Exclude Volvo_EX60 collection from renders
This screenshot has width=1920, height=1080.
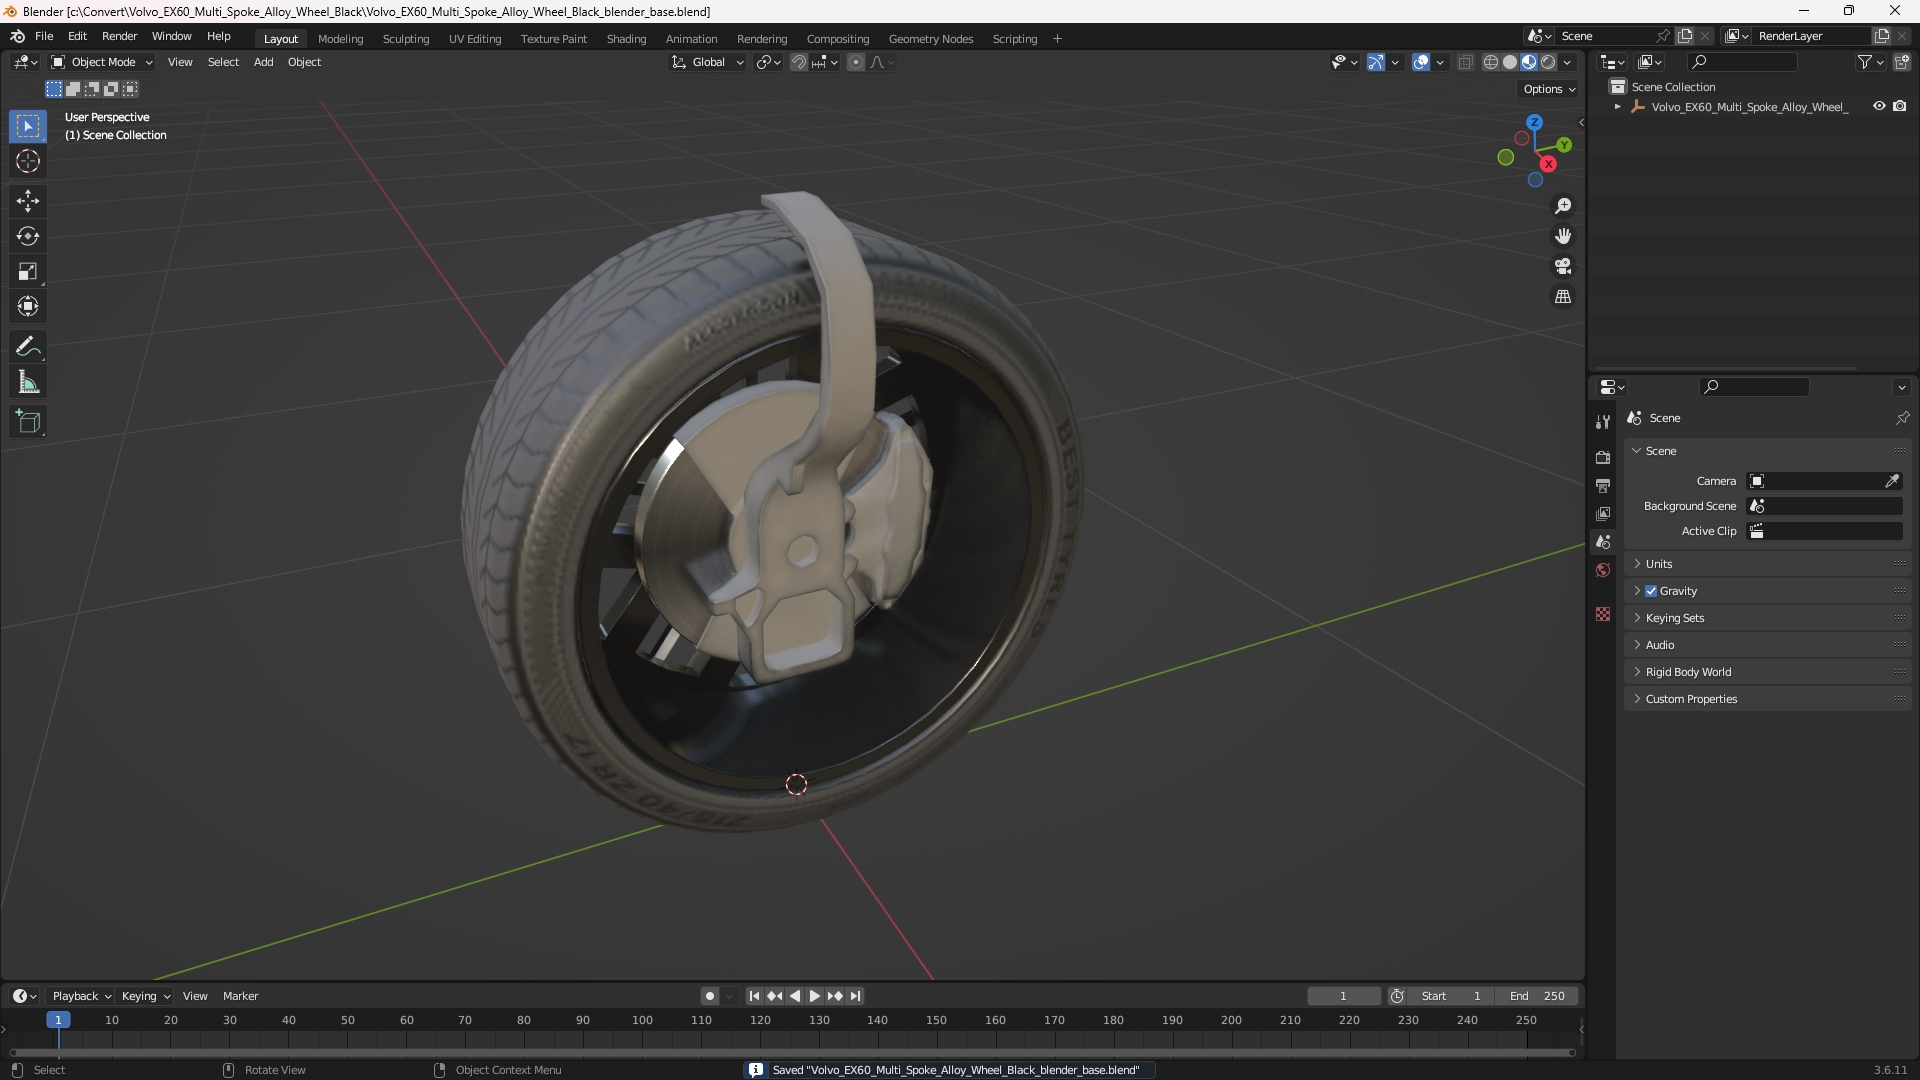1900,106
